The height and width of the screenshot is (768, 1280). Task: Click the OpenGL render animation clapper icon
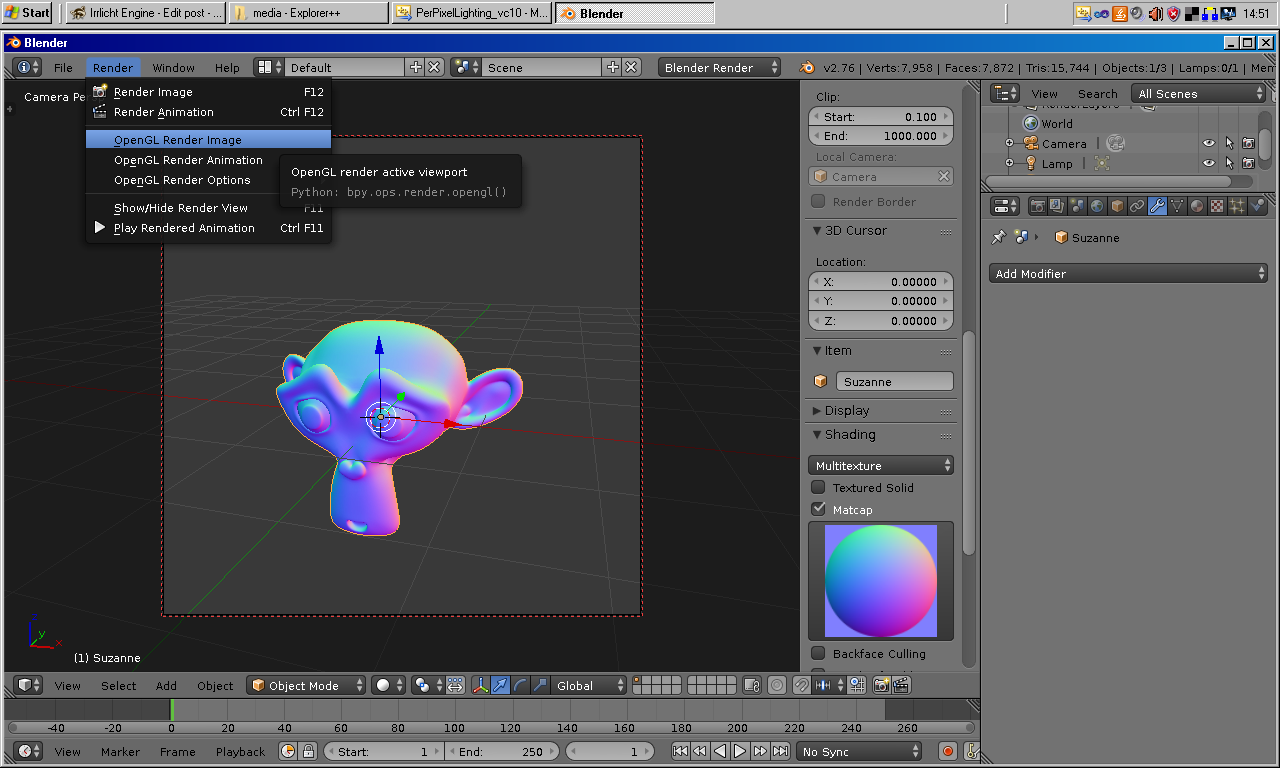pos(901,686)
